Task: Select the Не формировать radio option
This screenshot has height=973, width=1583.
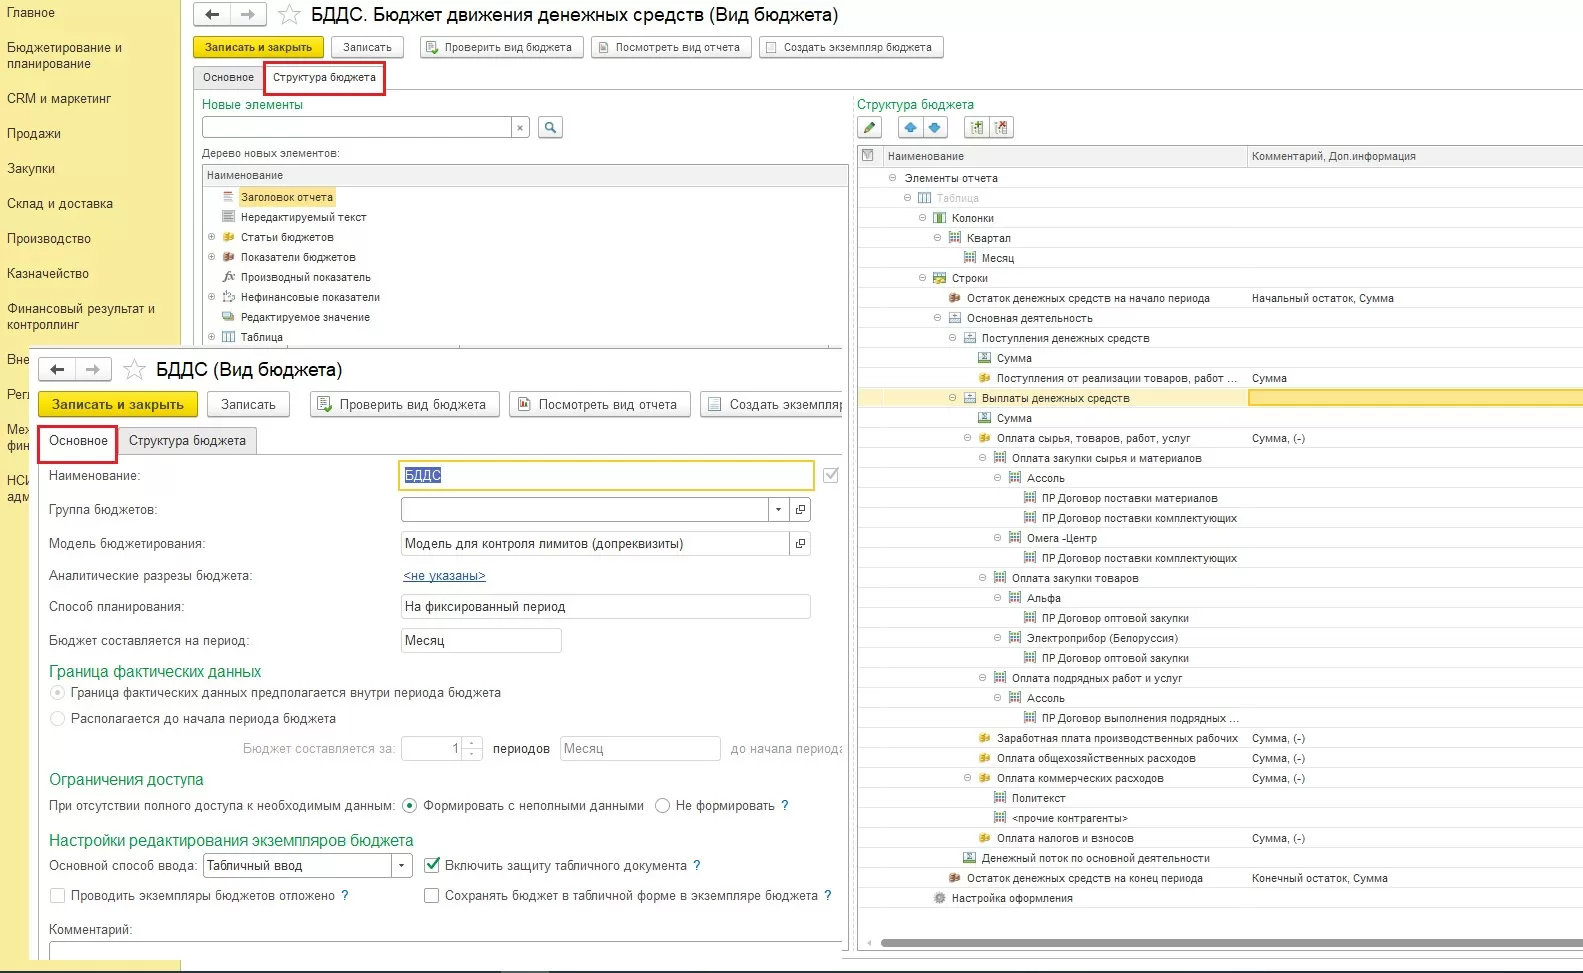Action: [662, 806]
